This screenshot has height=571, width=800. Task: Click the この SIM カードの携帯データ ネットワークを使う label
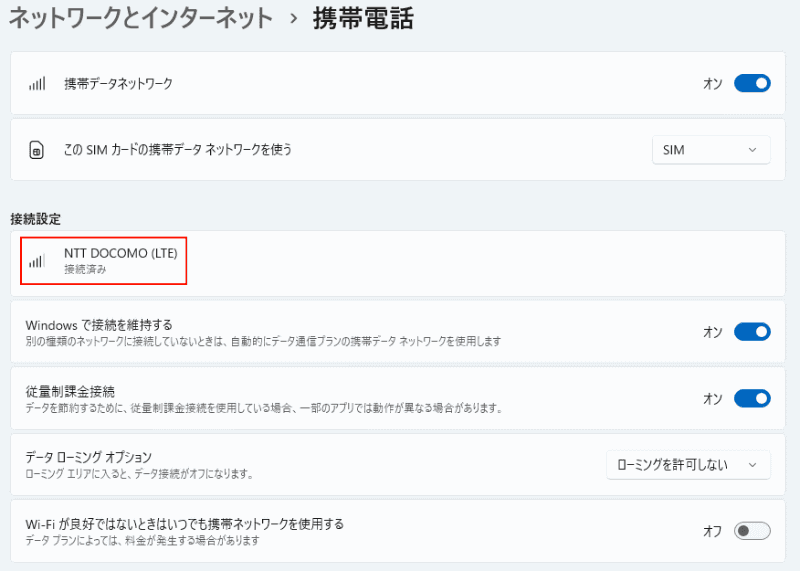tap(178, 150)
